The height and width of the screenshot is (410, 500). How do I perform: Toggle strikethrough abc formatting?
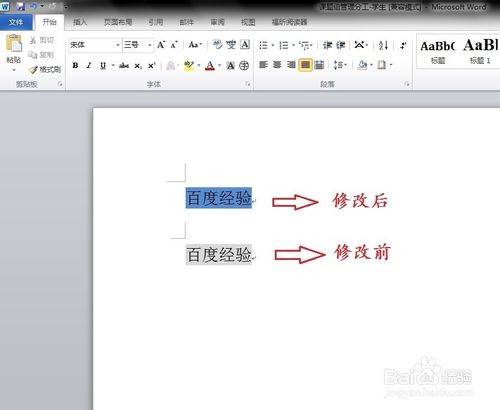(124, 65)
